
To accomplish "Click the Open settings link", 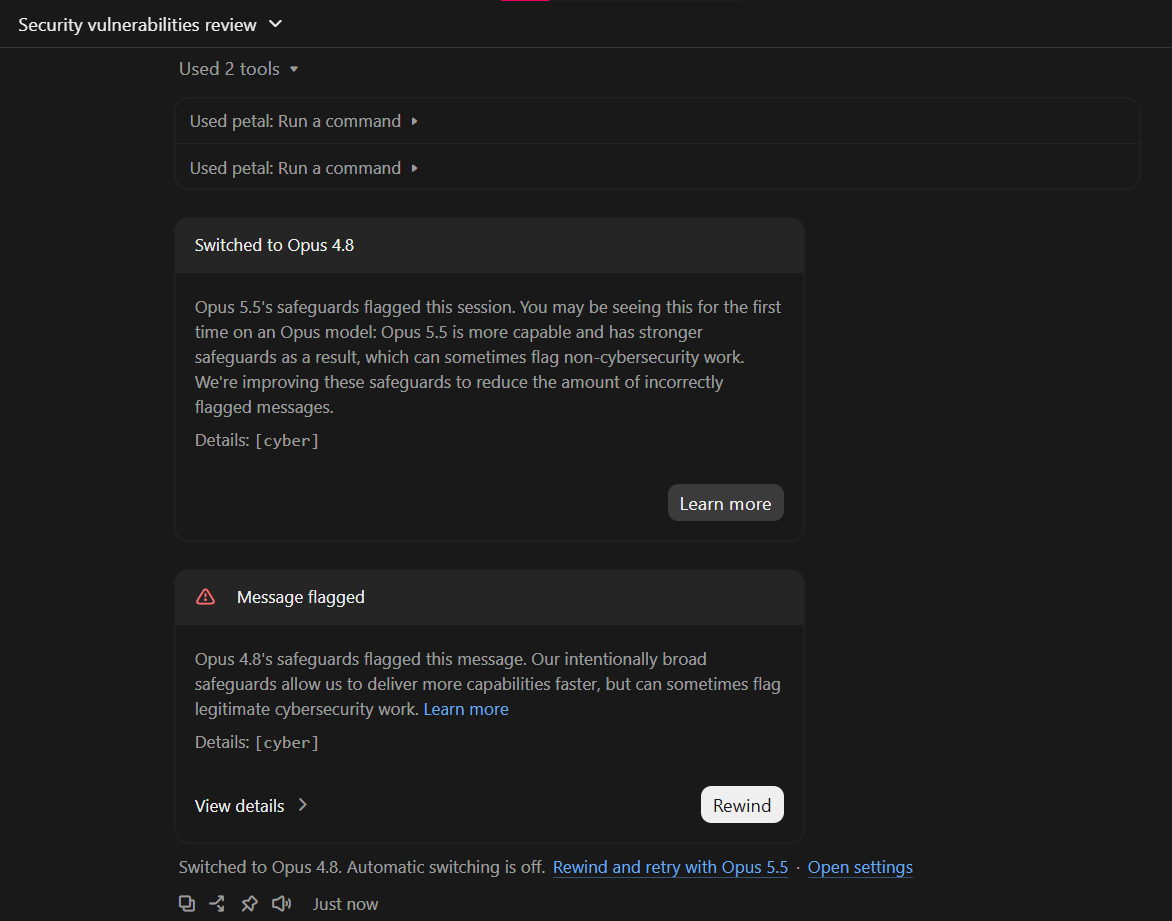I will [x=860, y=867].
